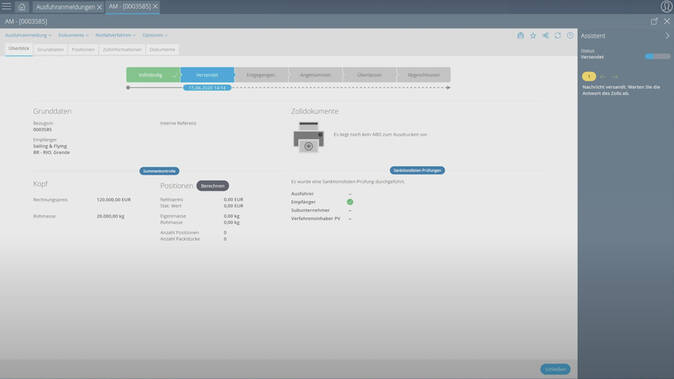This screenshot has height=379, width=674.
Task: Expand the Dokumente dropdown menu
Action: pyautogui.click(x=73, y=35)
